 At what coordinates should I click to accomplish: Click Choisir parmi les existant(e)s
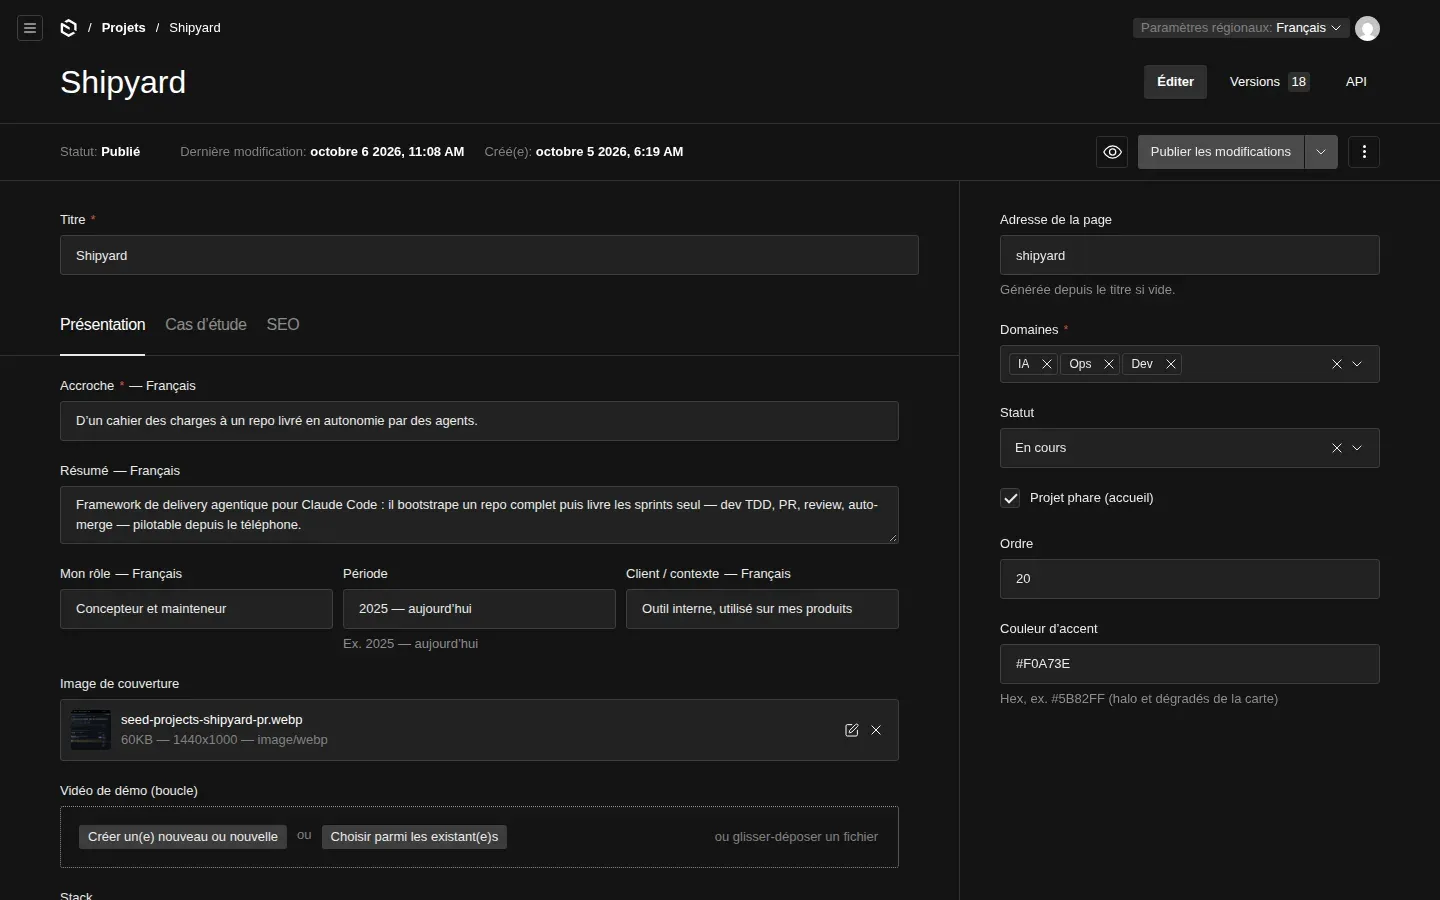click(414, 837)
